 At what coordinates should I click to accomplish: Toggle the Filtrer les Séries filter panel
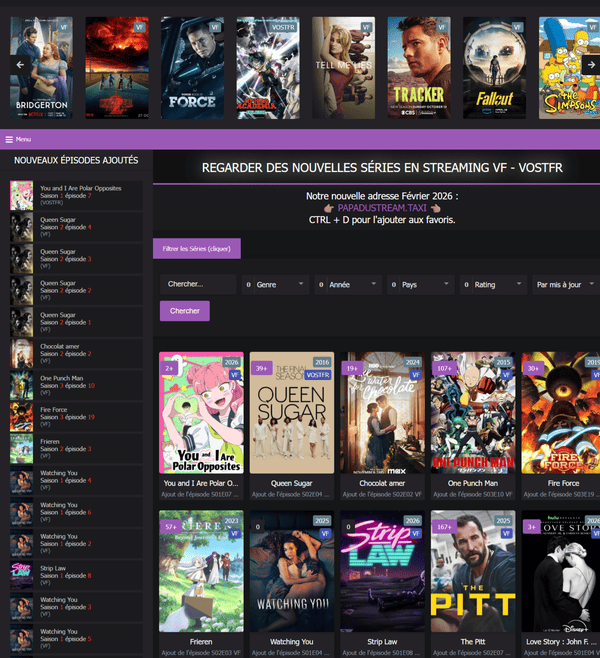click(x=197, y=248)
